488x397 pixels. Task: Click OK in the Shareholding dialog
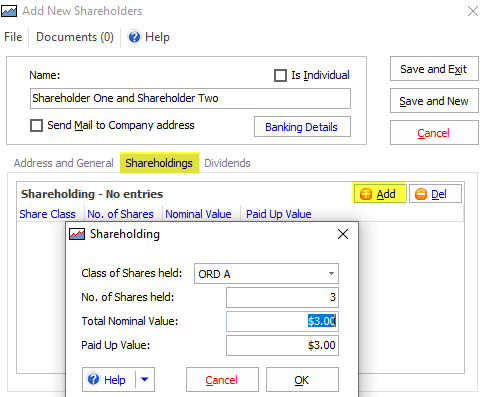point(302,380)
